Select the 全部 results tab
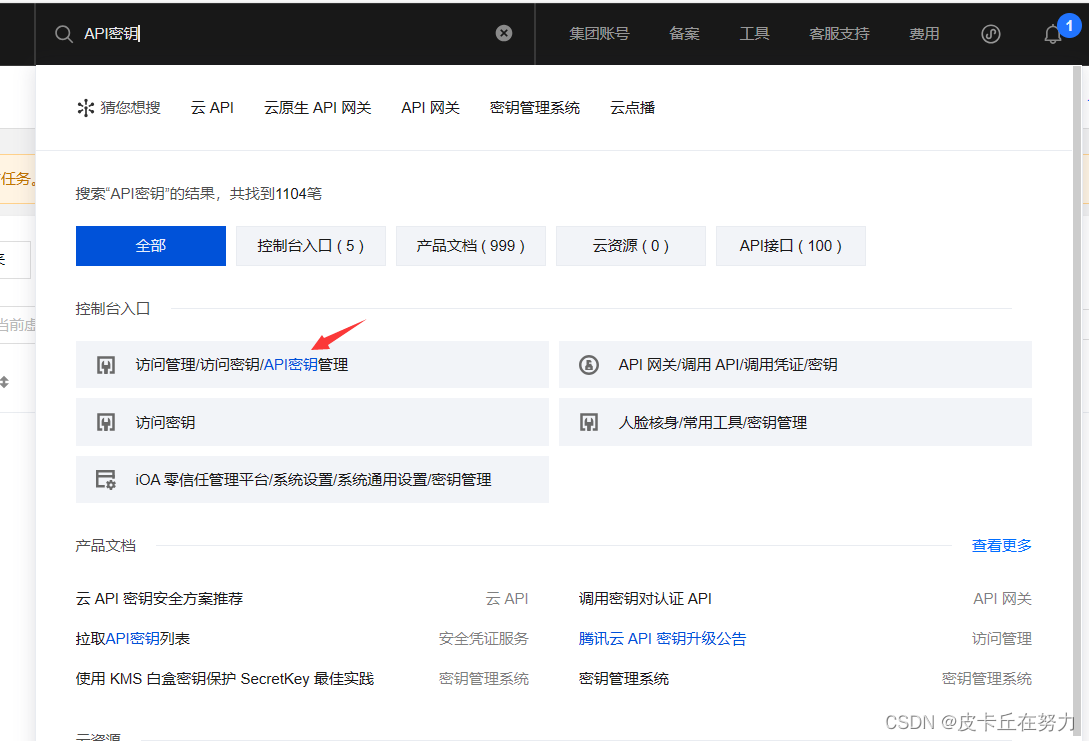1089x741 pixels. [x=151, y=246]
